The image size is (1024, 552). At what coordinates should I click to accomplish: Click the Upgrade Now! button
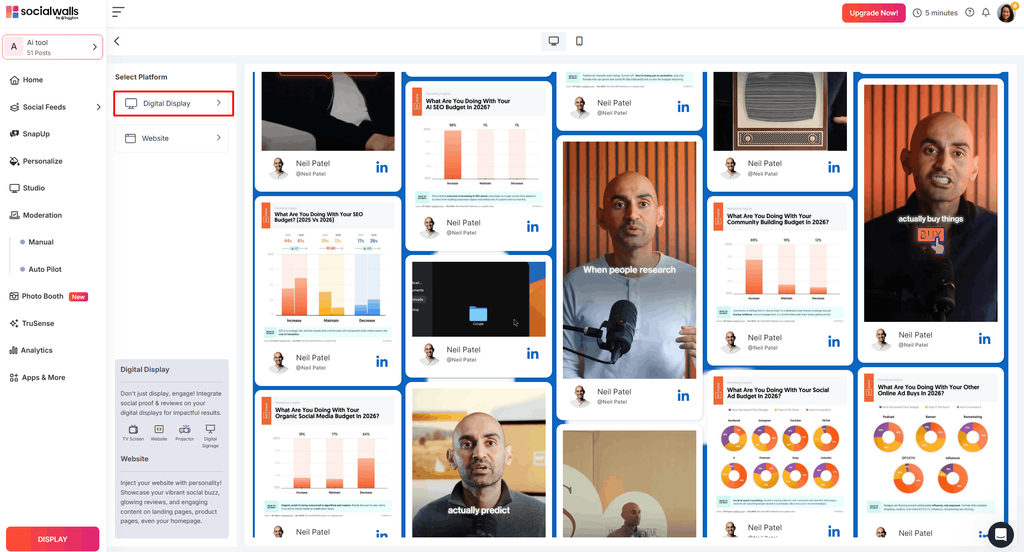[873, 13]
